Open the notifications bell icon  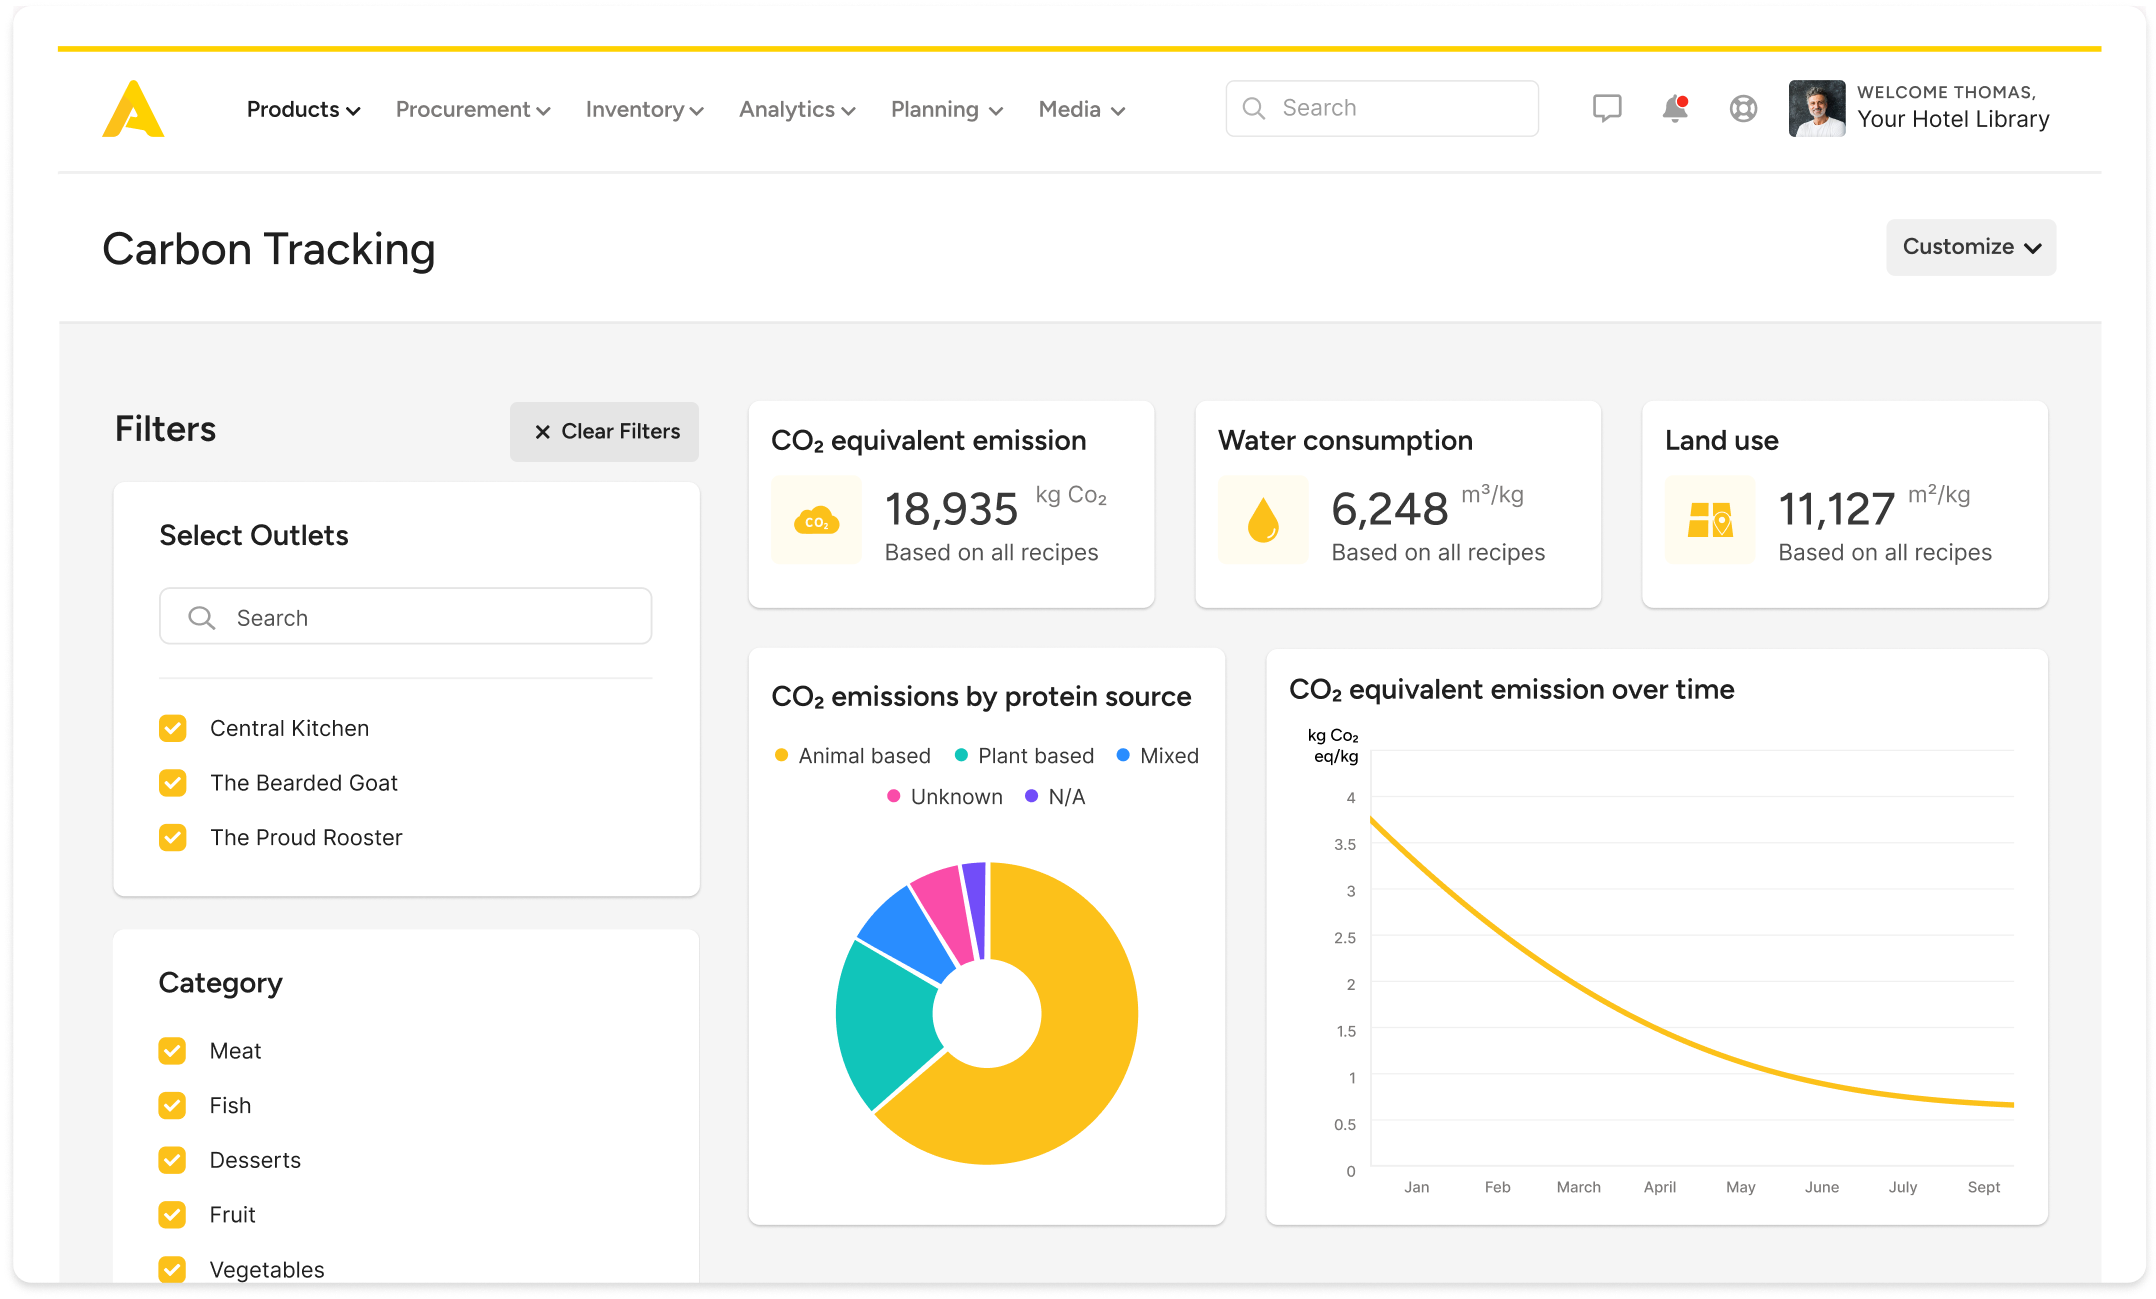pyautogui.click(x=1675, y=108)
